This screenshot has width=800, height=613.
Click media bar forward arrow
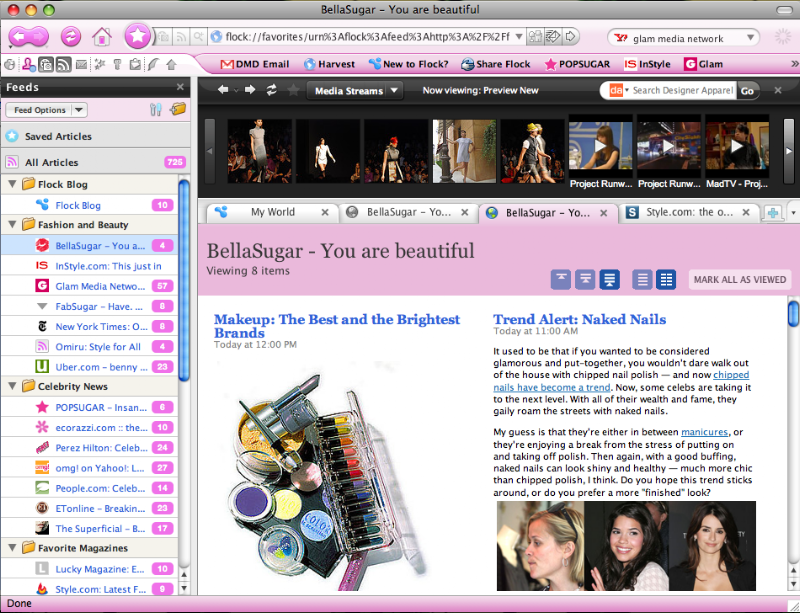click(250, 90)
